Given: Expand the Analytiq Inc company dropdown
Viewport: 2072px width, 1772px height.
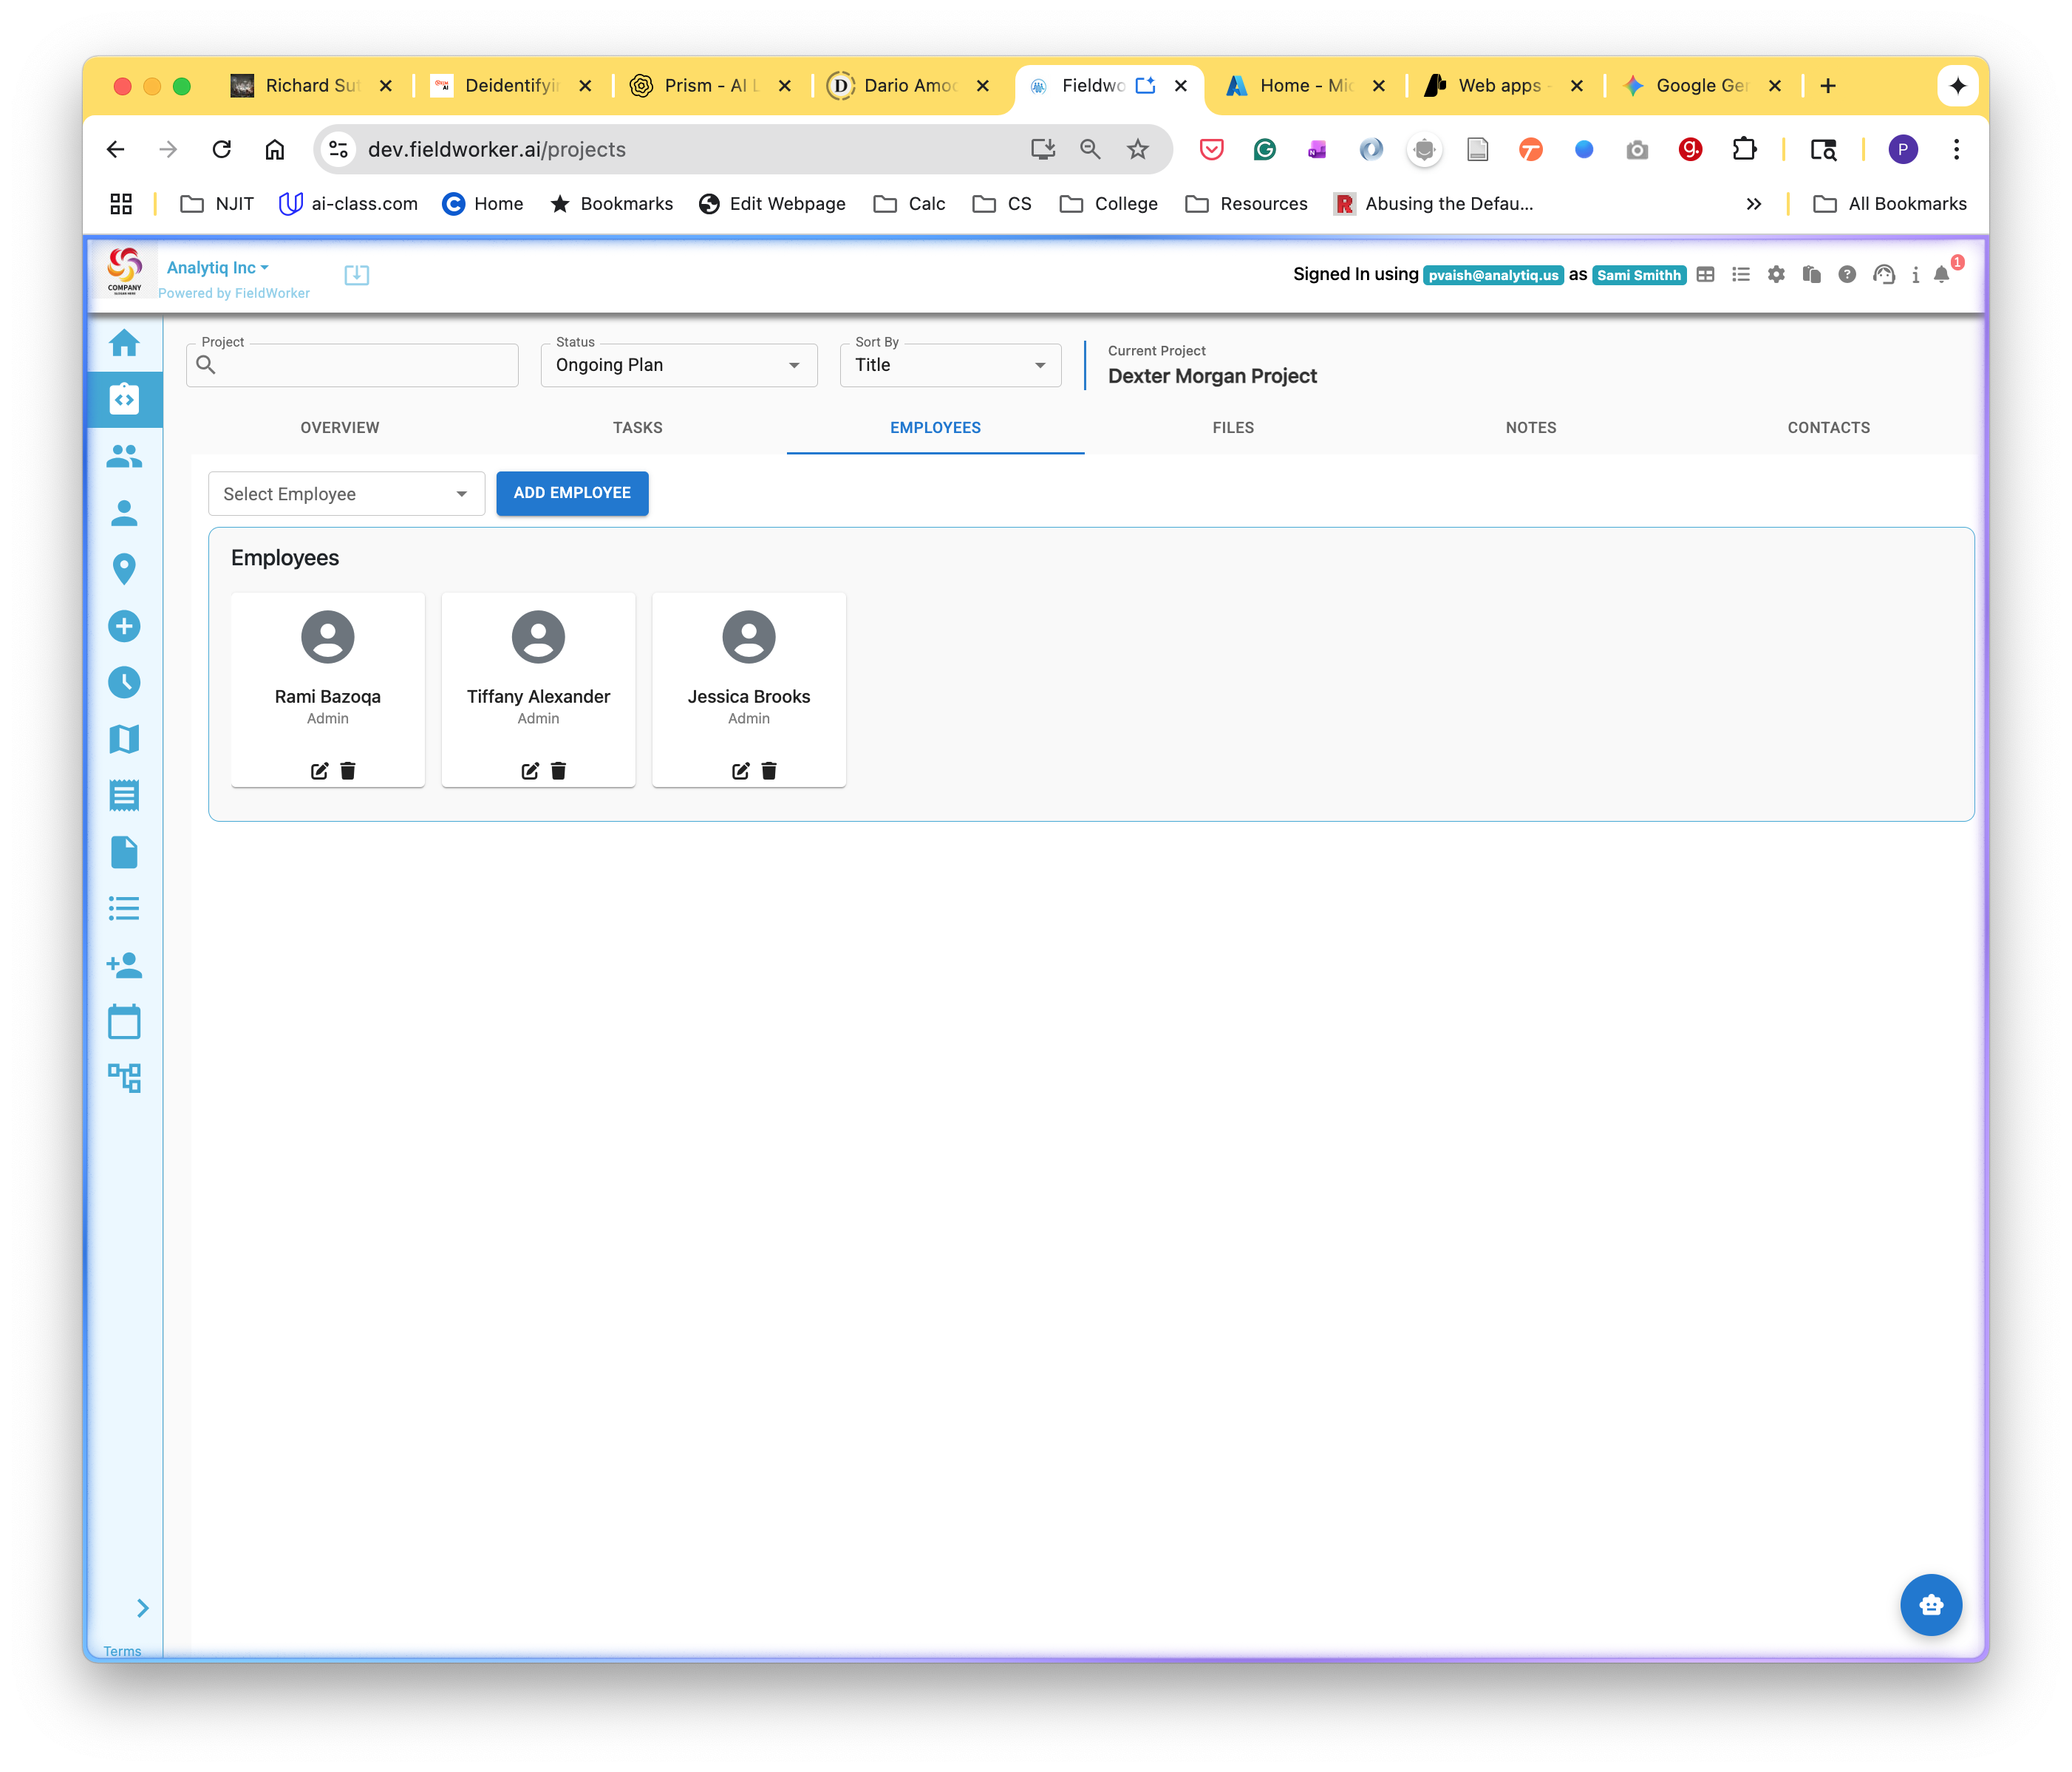Looking at the screenshot, I should 218,268.
